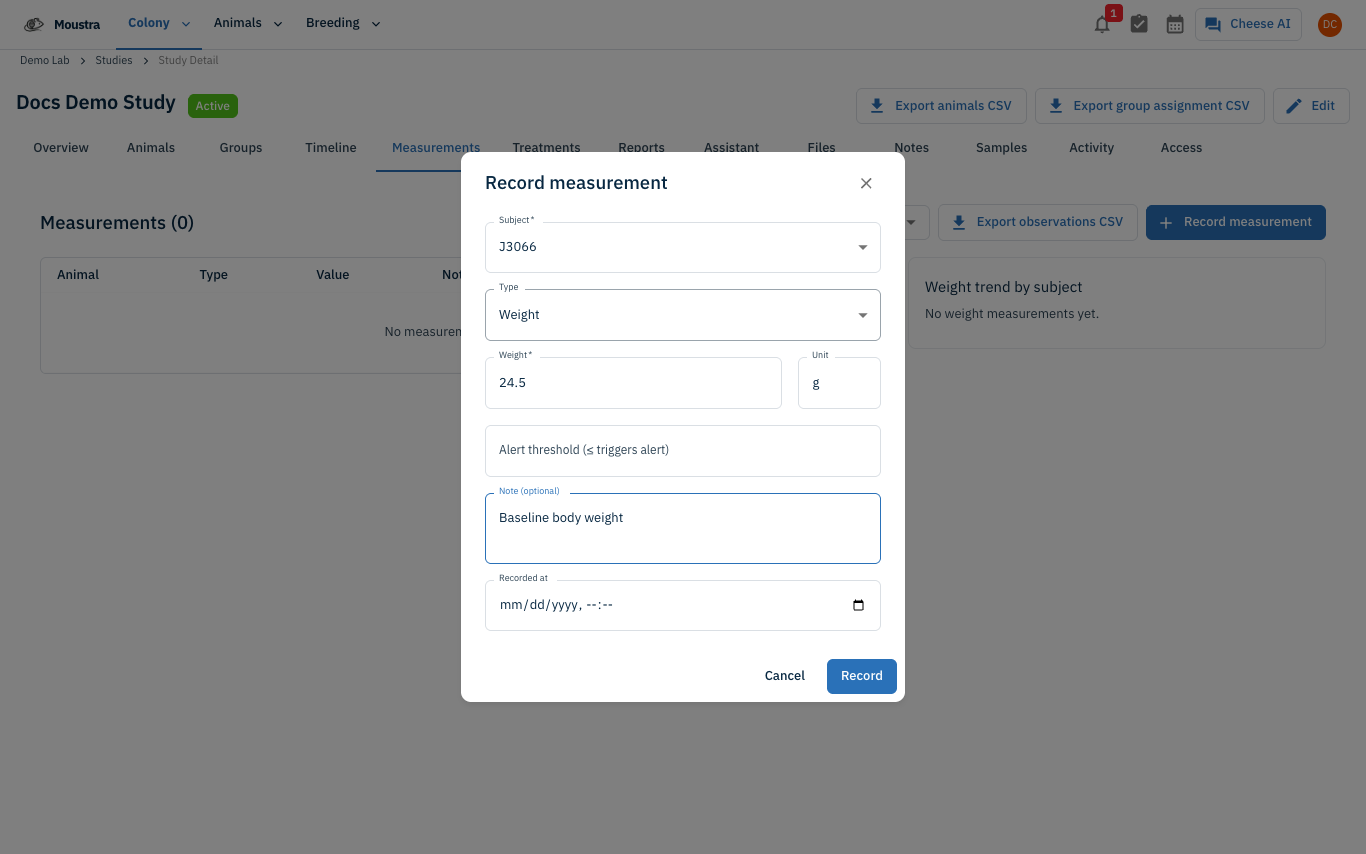
Task: Open the calendar picker in Recorded at
Action: tap(858, 605)
